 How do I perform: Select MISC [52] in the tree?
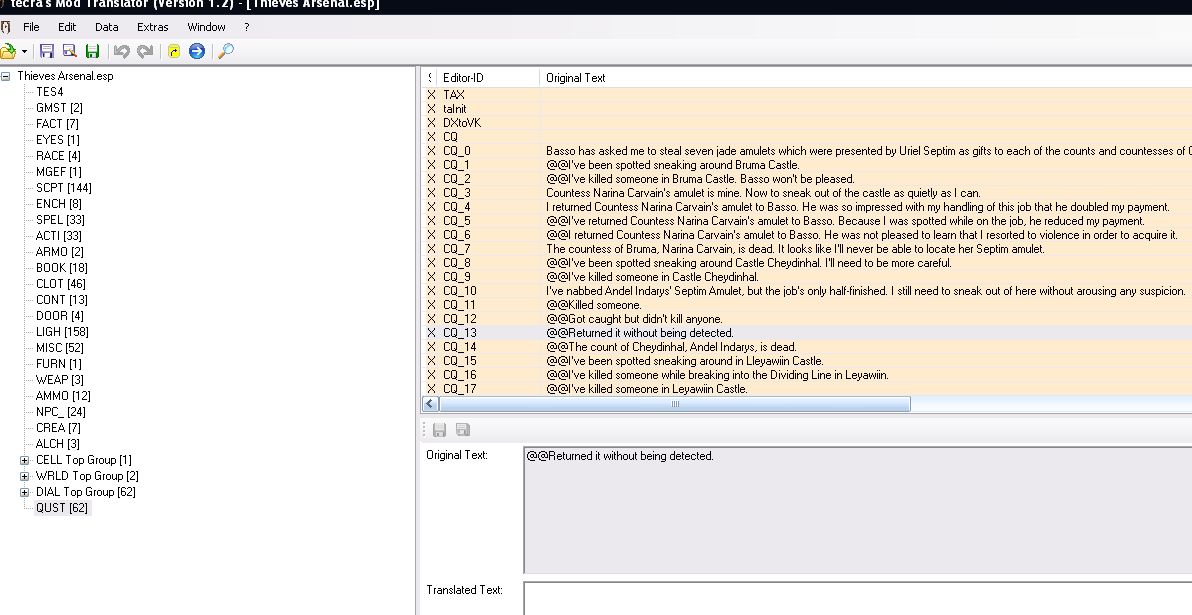[60, 347]
